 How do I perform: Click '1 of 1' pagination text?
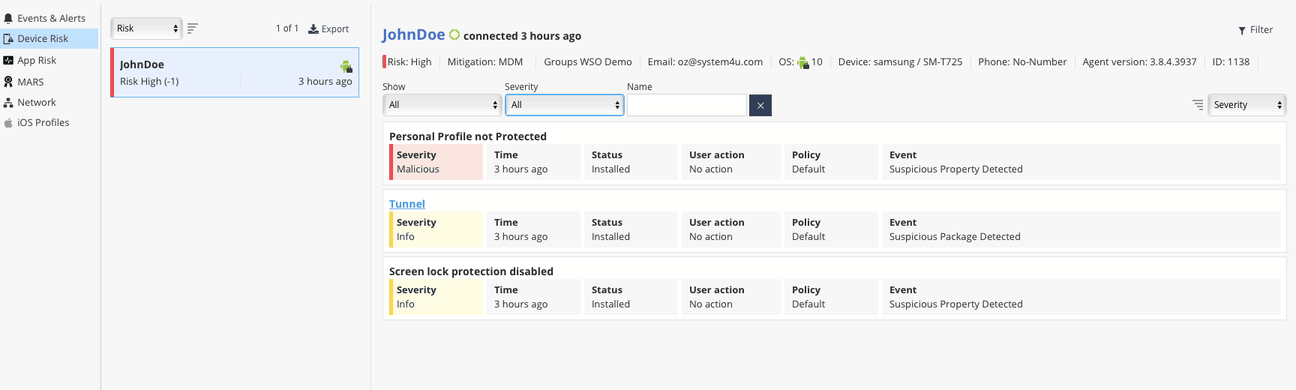(287, 29)
